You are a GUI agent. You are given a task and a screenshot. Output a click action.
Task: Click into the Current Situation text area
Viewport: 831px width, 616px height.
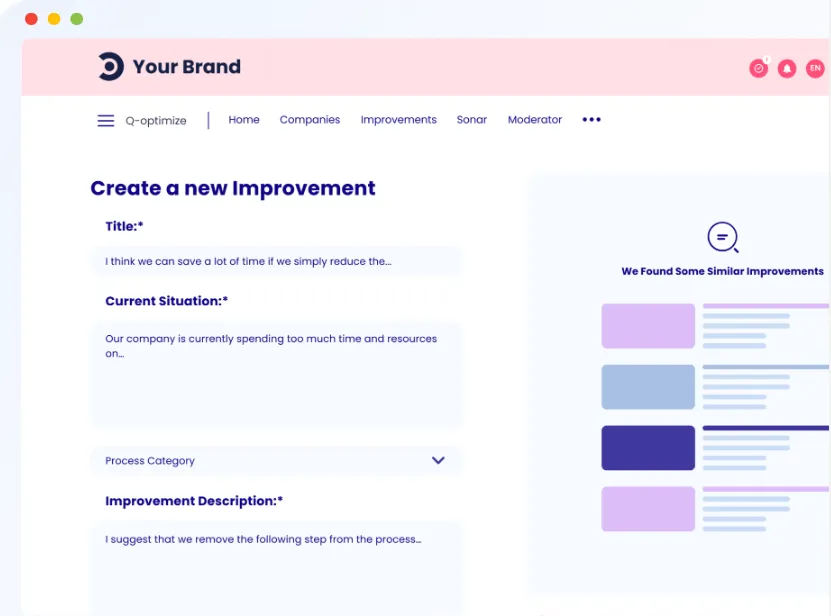[277, 375]
